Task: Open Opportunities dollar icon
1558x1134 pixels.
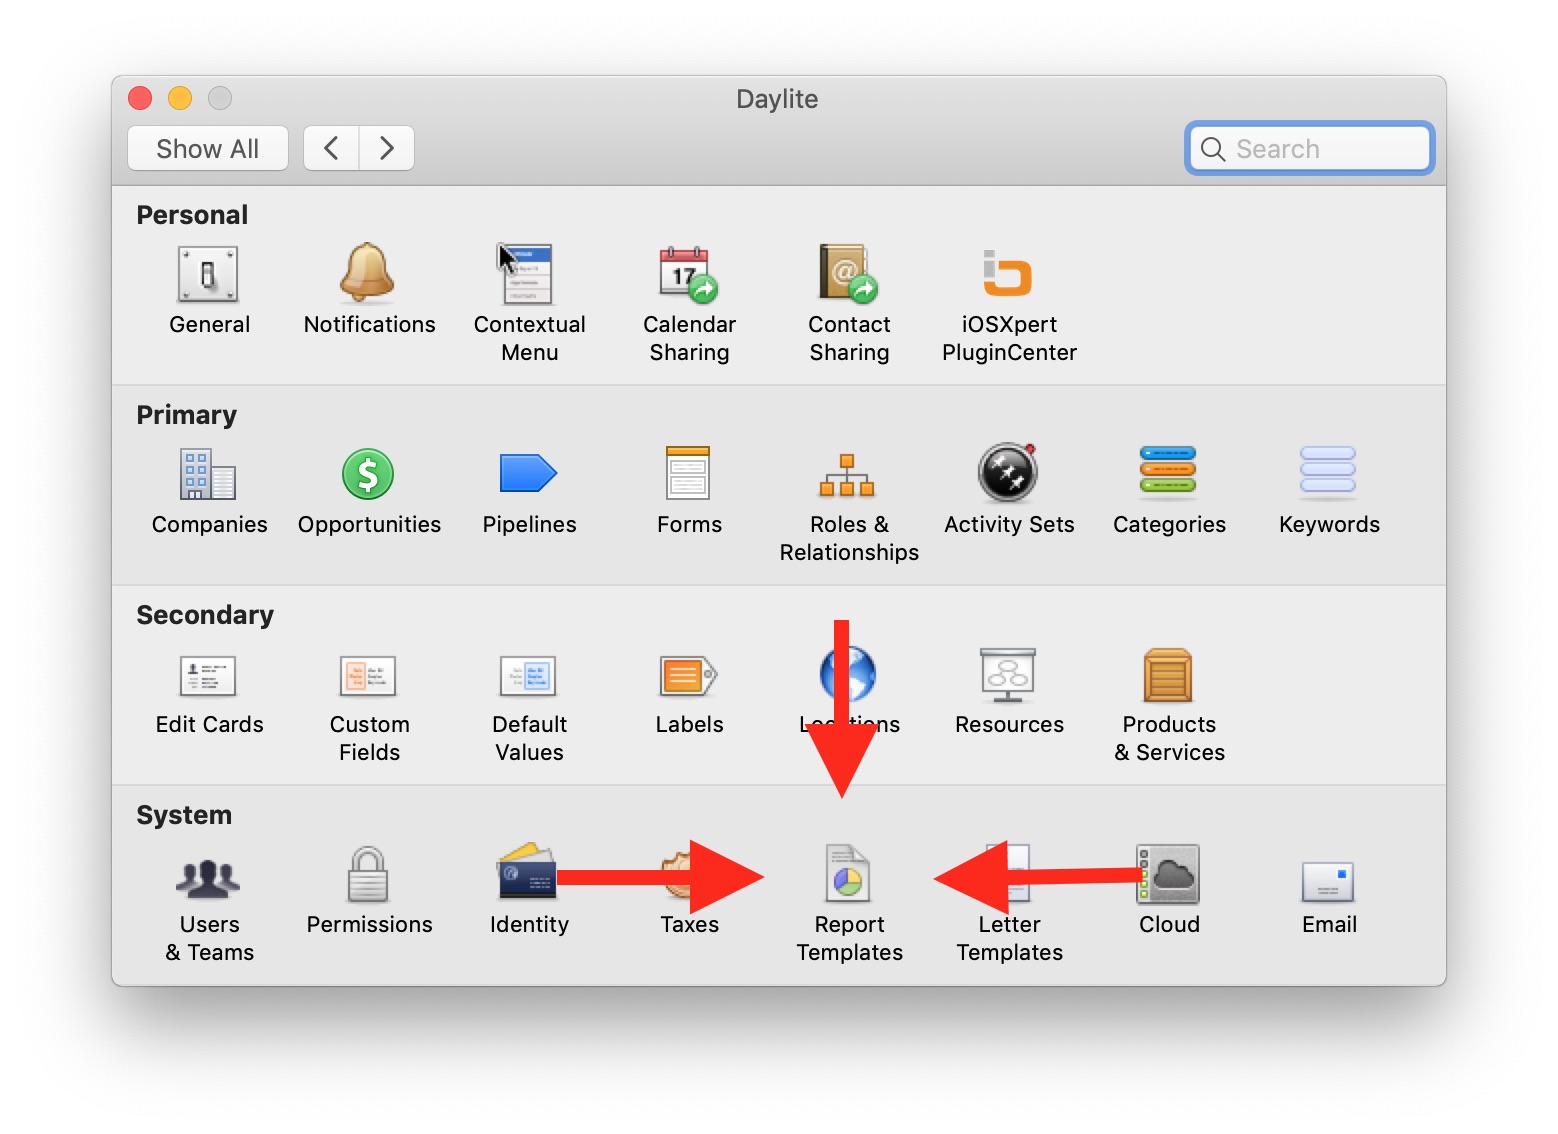Action: 368,474
